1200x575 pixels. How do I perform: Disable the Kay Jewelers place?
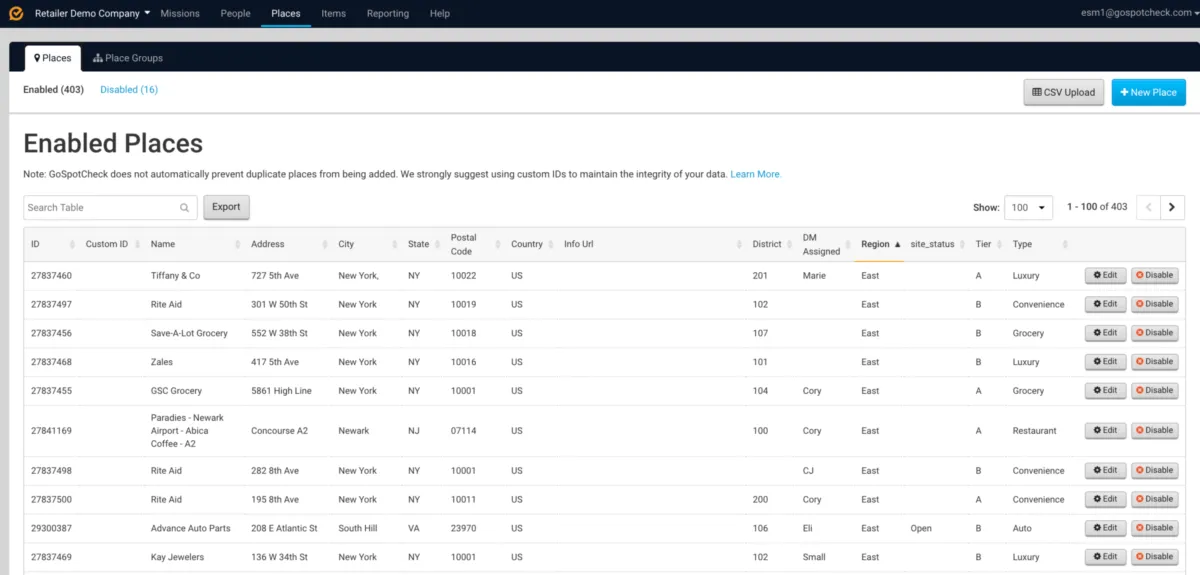1154,557
